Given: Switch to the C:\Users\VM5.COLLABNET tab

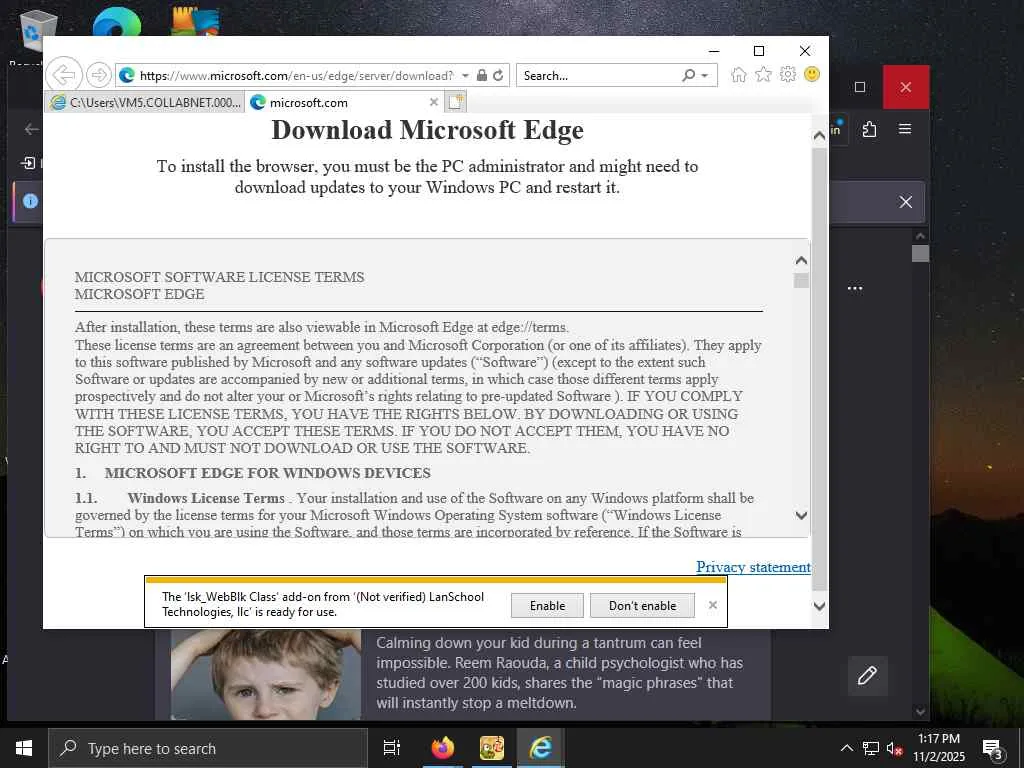Looking at the screenshot, I should point(145,103).
